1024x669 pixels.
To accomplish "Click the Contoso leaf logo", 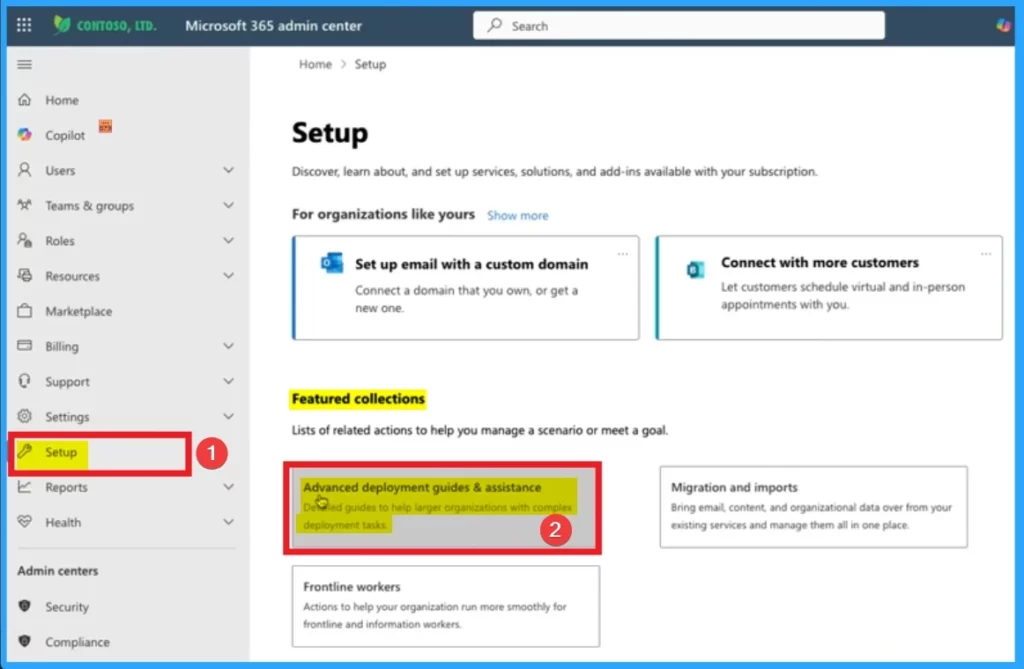I will pos(61,25).
